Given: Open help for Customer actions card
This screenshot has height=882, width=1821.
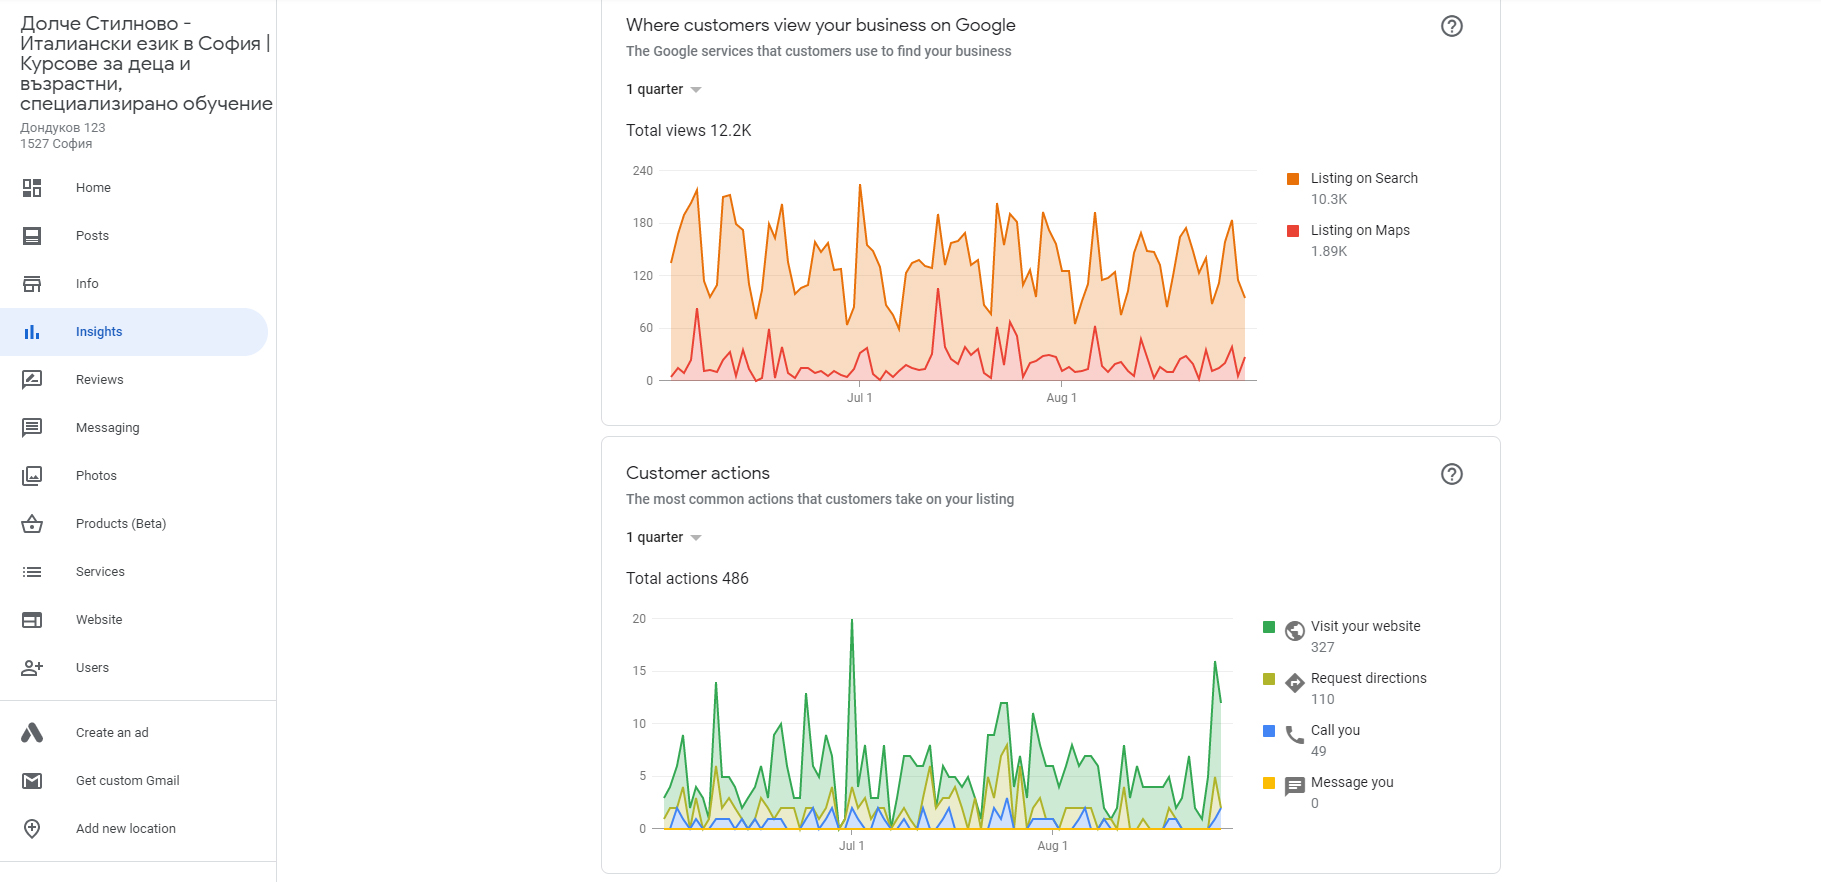Looking at the screenshot, I should coord(1451,474).
